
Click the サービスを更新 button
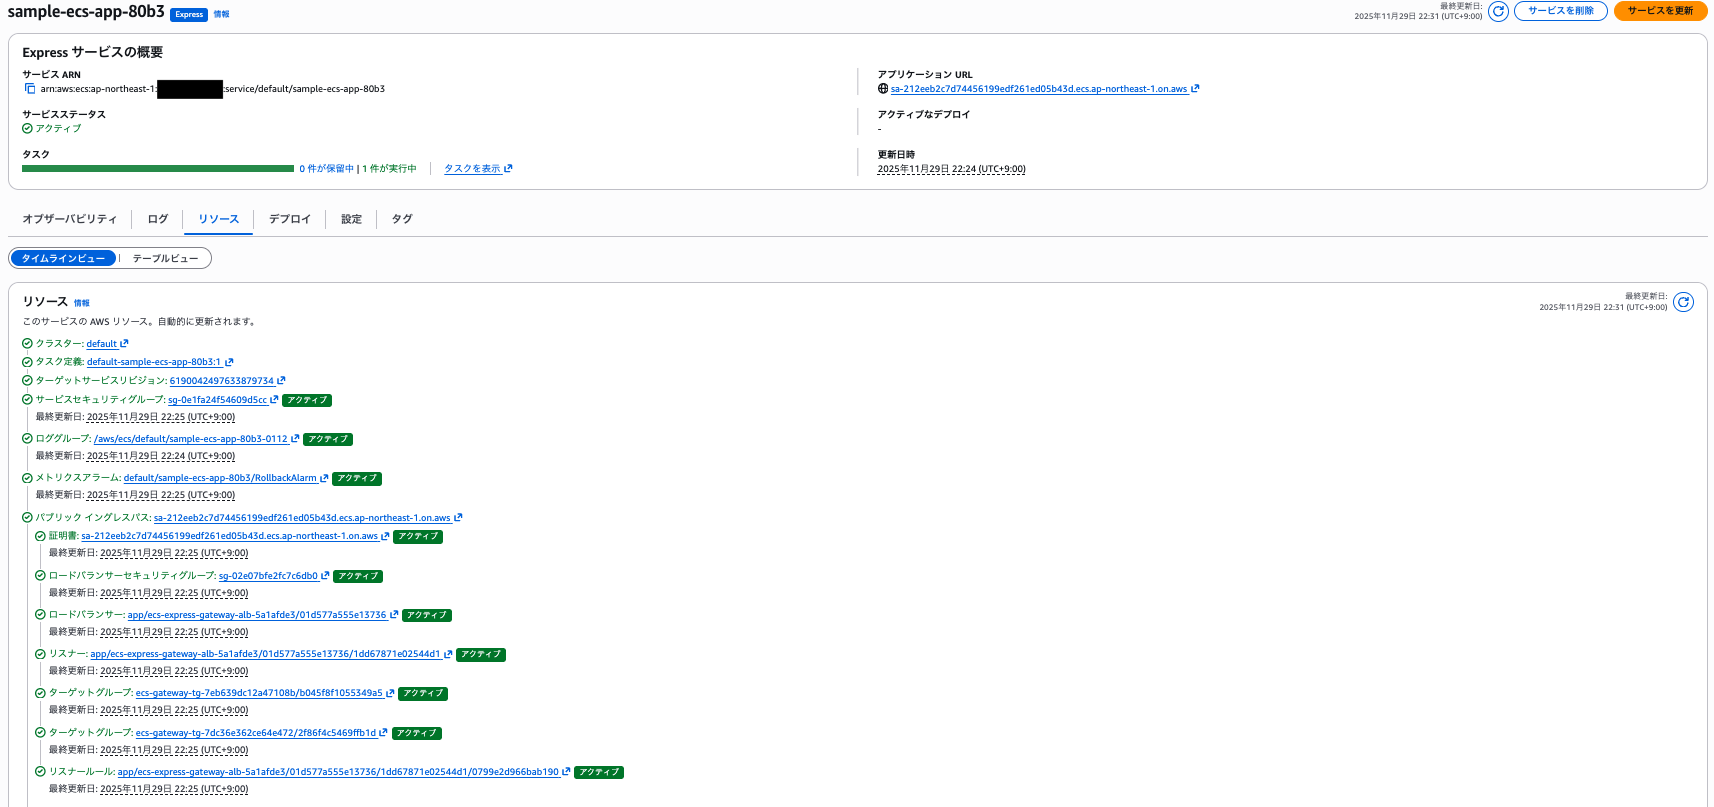[1660, 11]
